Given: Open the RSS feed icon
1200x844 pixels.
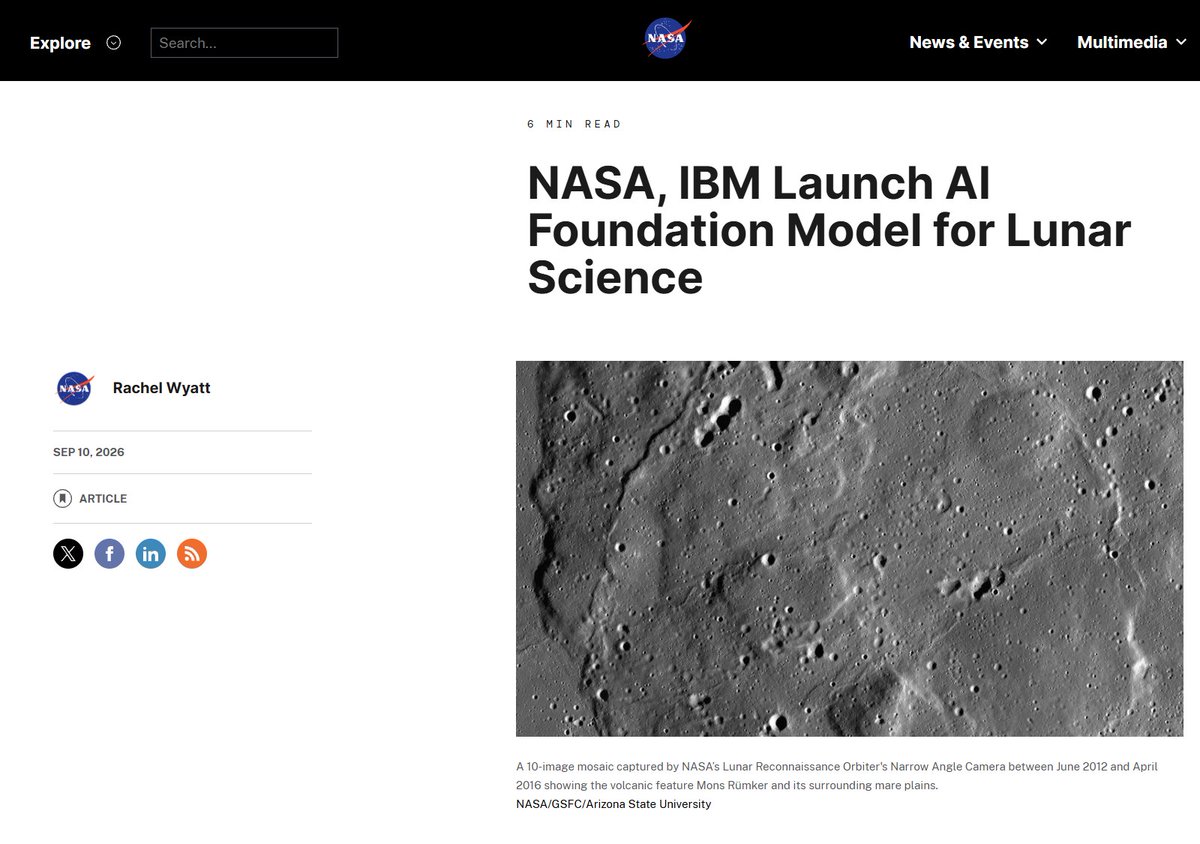Looking at the screenshot, I should pyautogui.click(x=192, y=553).
